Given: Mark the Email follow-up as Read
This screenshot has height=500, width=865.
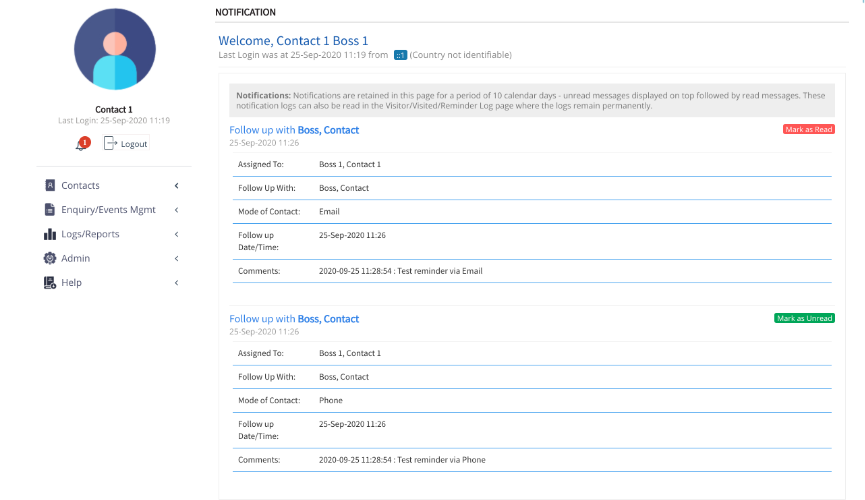Looking at the screenshot, I should pyautogui.click(x=808, y=129).
